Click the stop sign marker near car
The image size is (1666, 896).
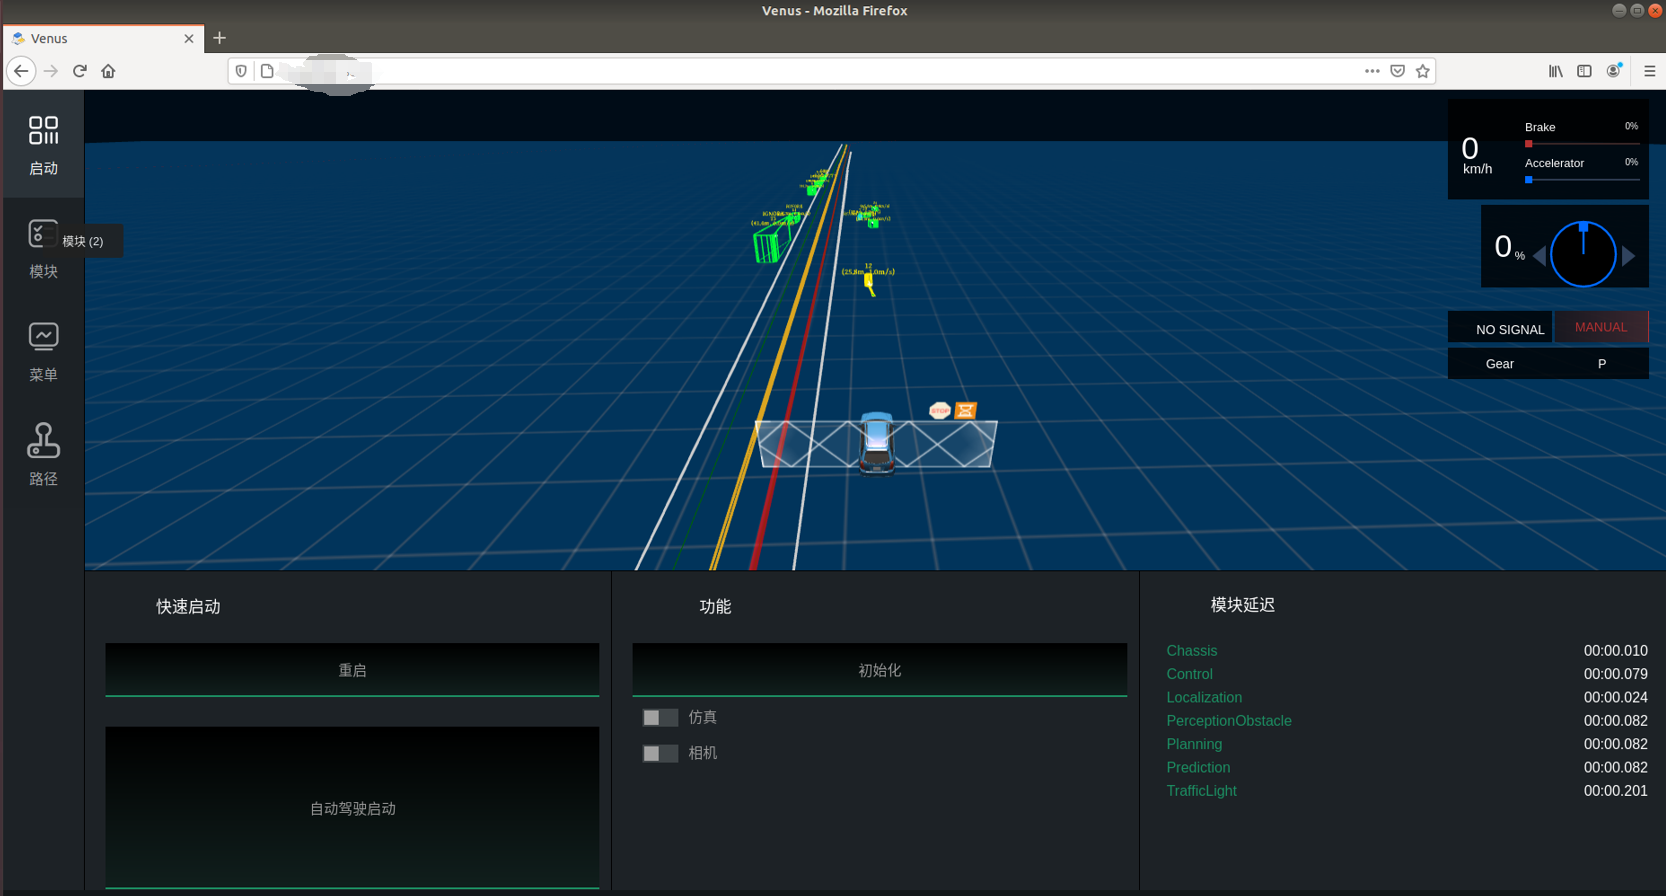939,410
